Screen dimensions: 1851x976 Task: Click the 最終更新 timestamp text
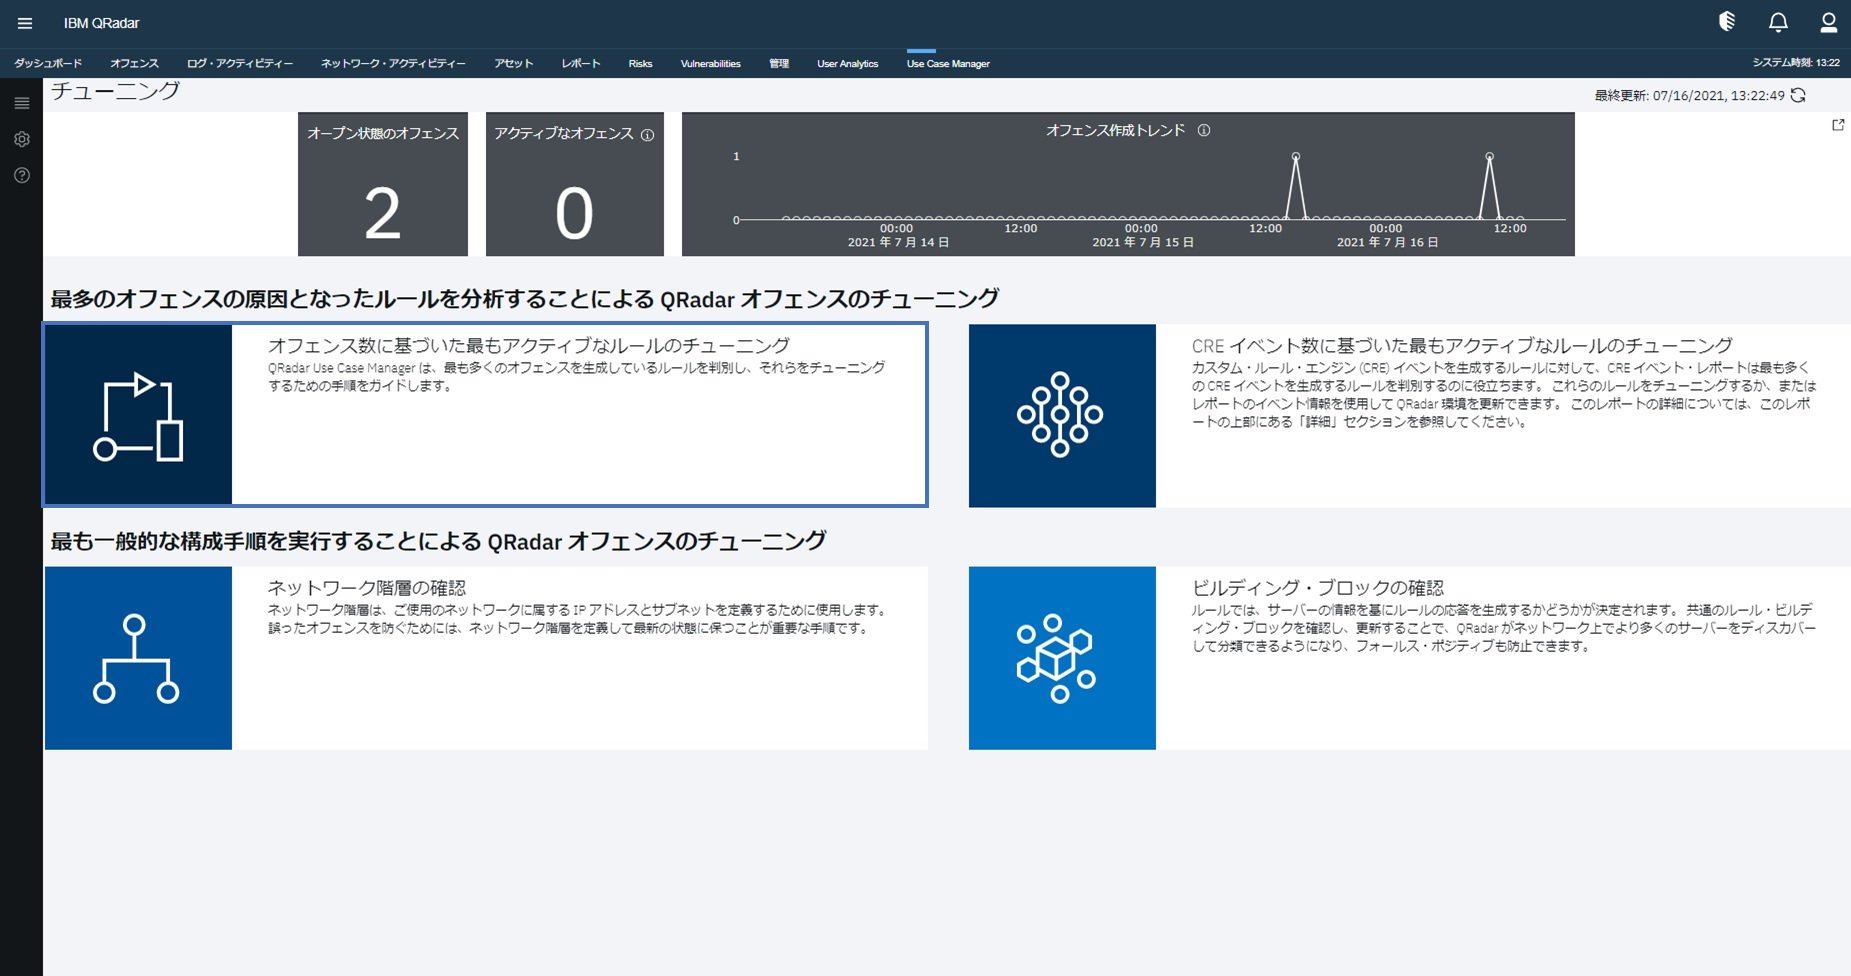[x=1689, y=96]
